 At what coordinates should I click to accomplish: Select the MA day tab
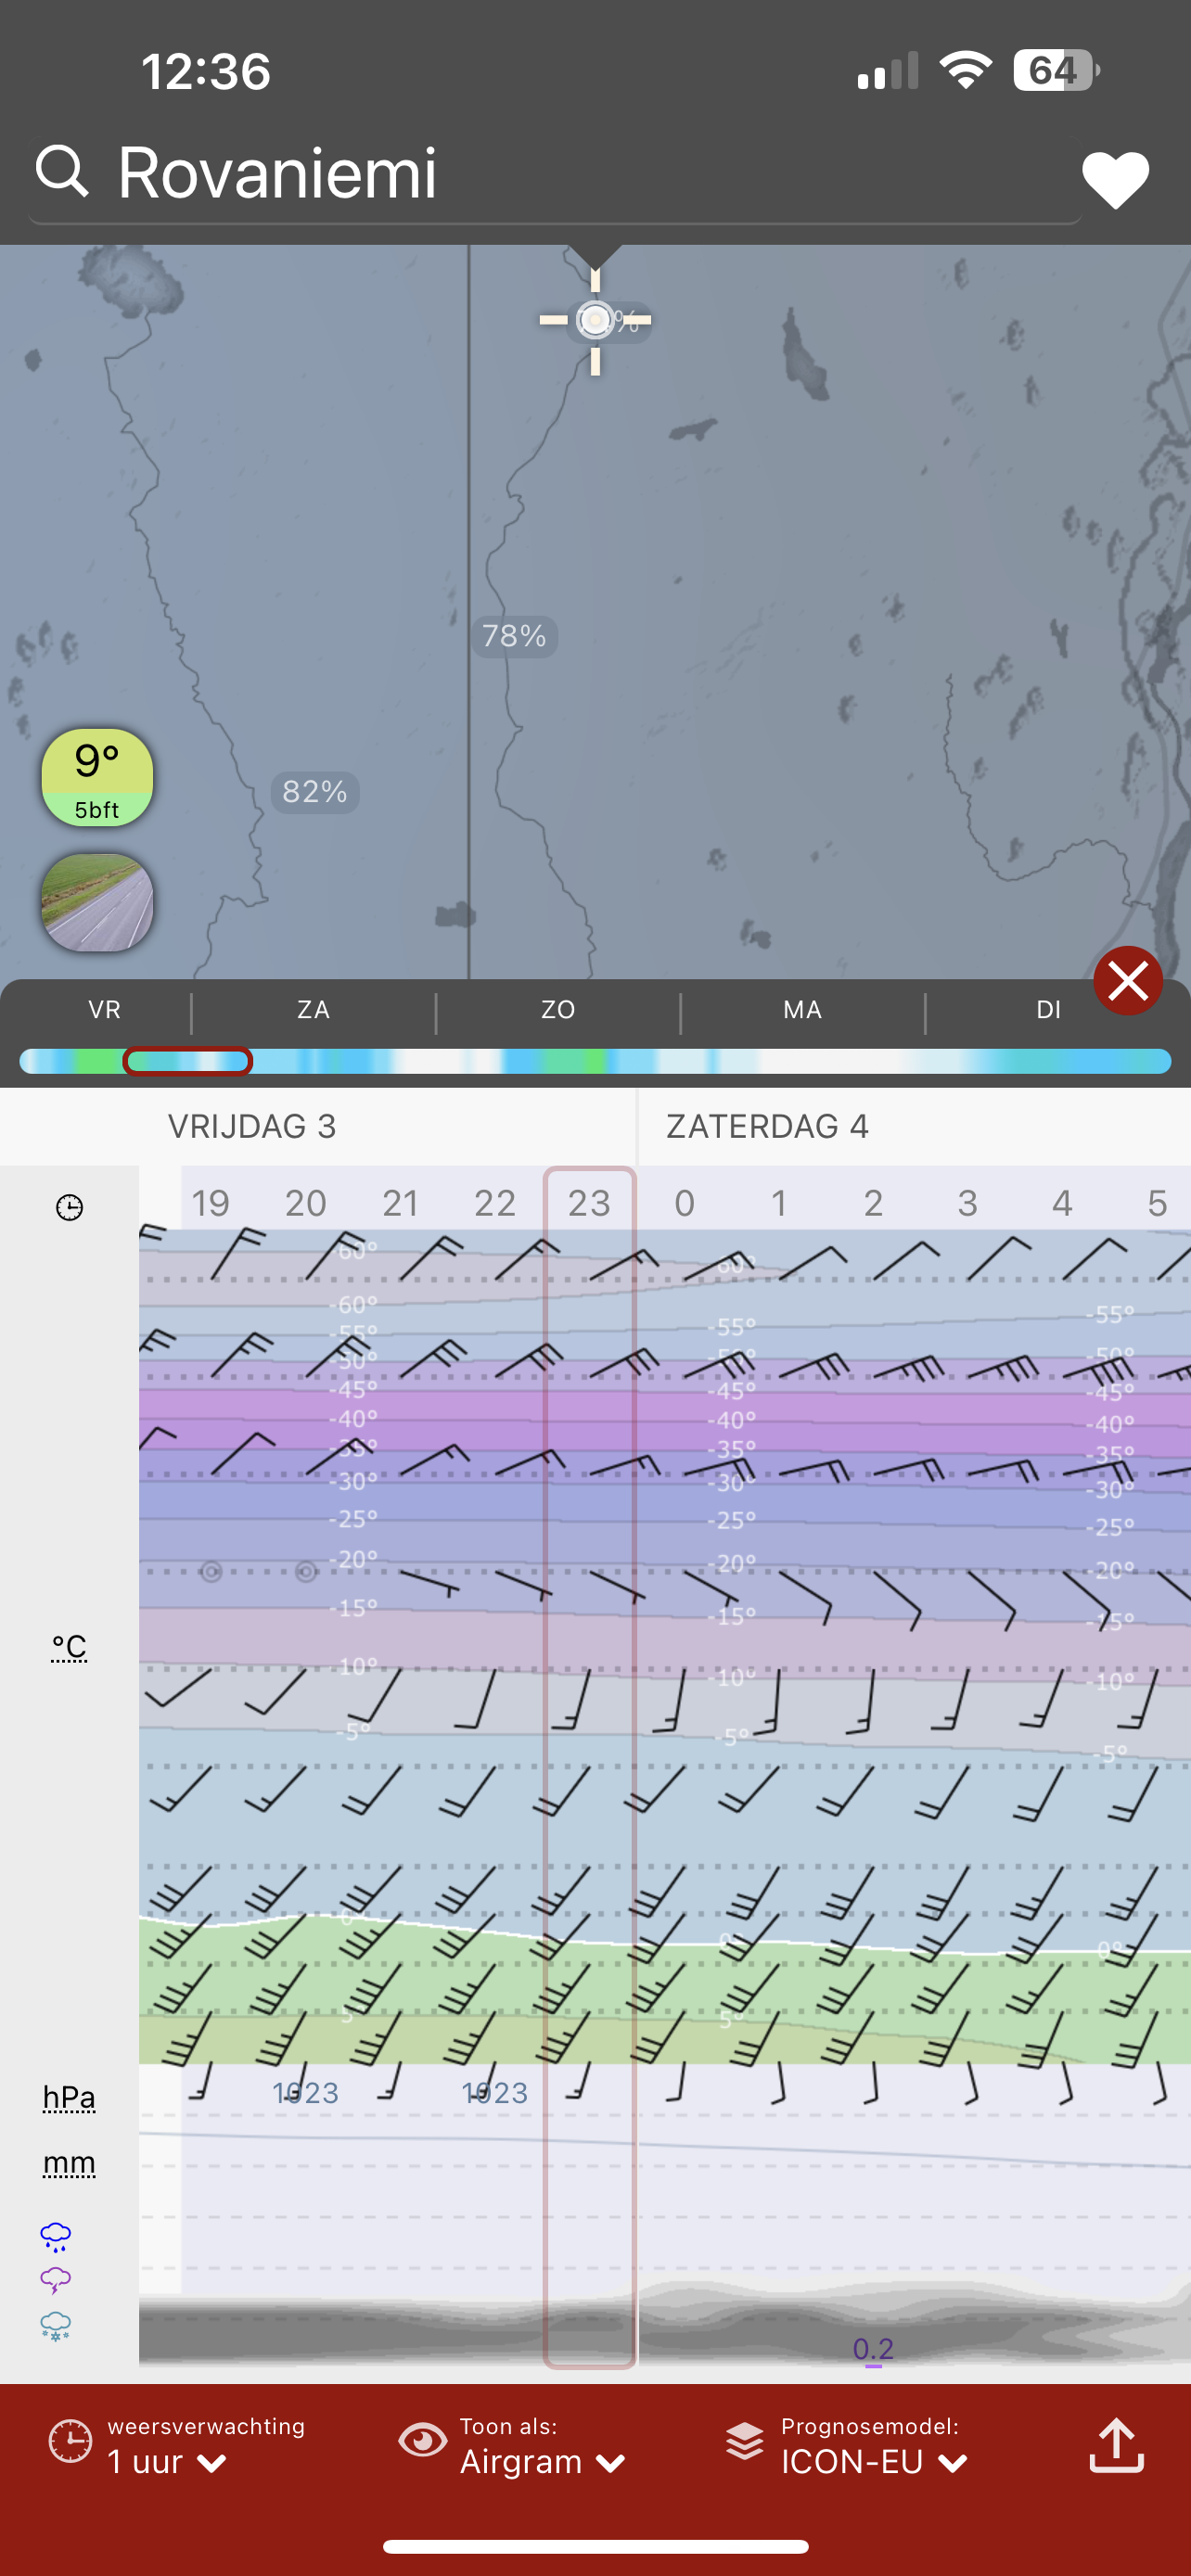click(x=802, y=1010)
